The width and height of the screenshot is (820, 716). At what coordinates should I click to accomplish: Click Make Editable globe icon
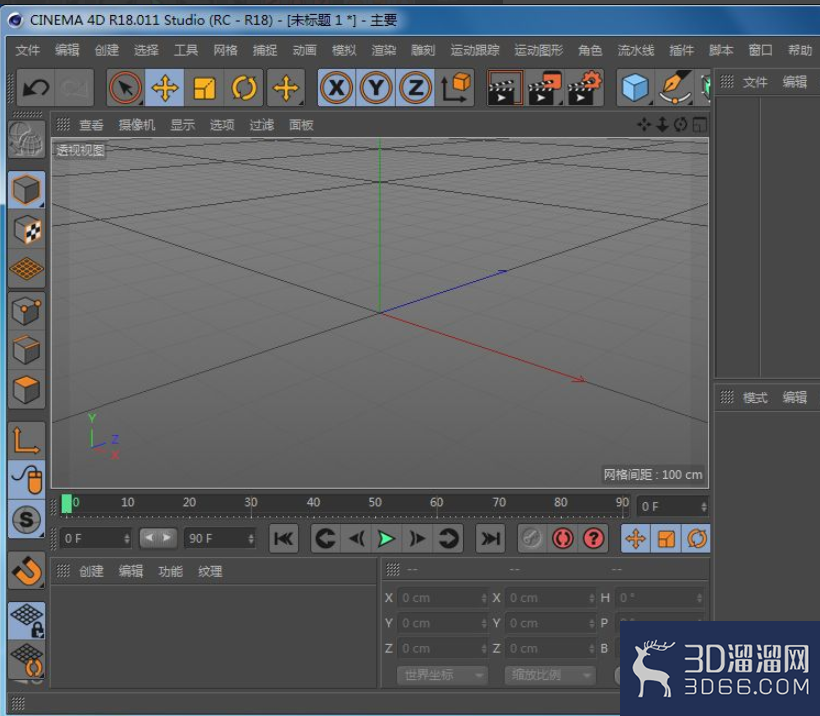pos(26,139)
